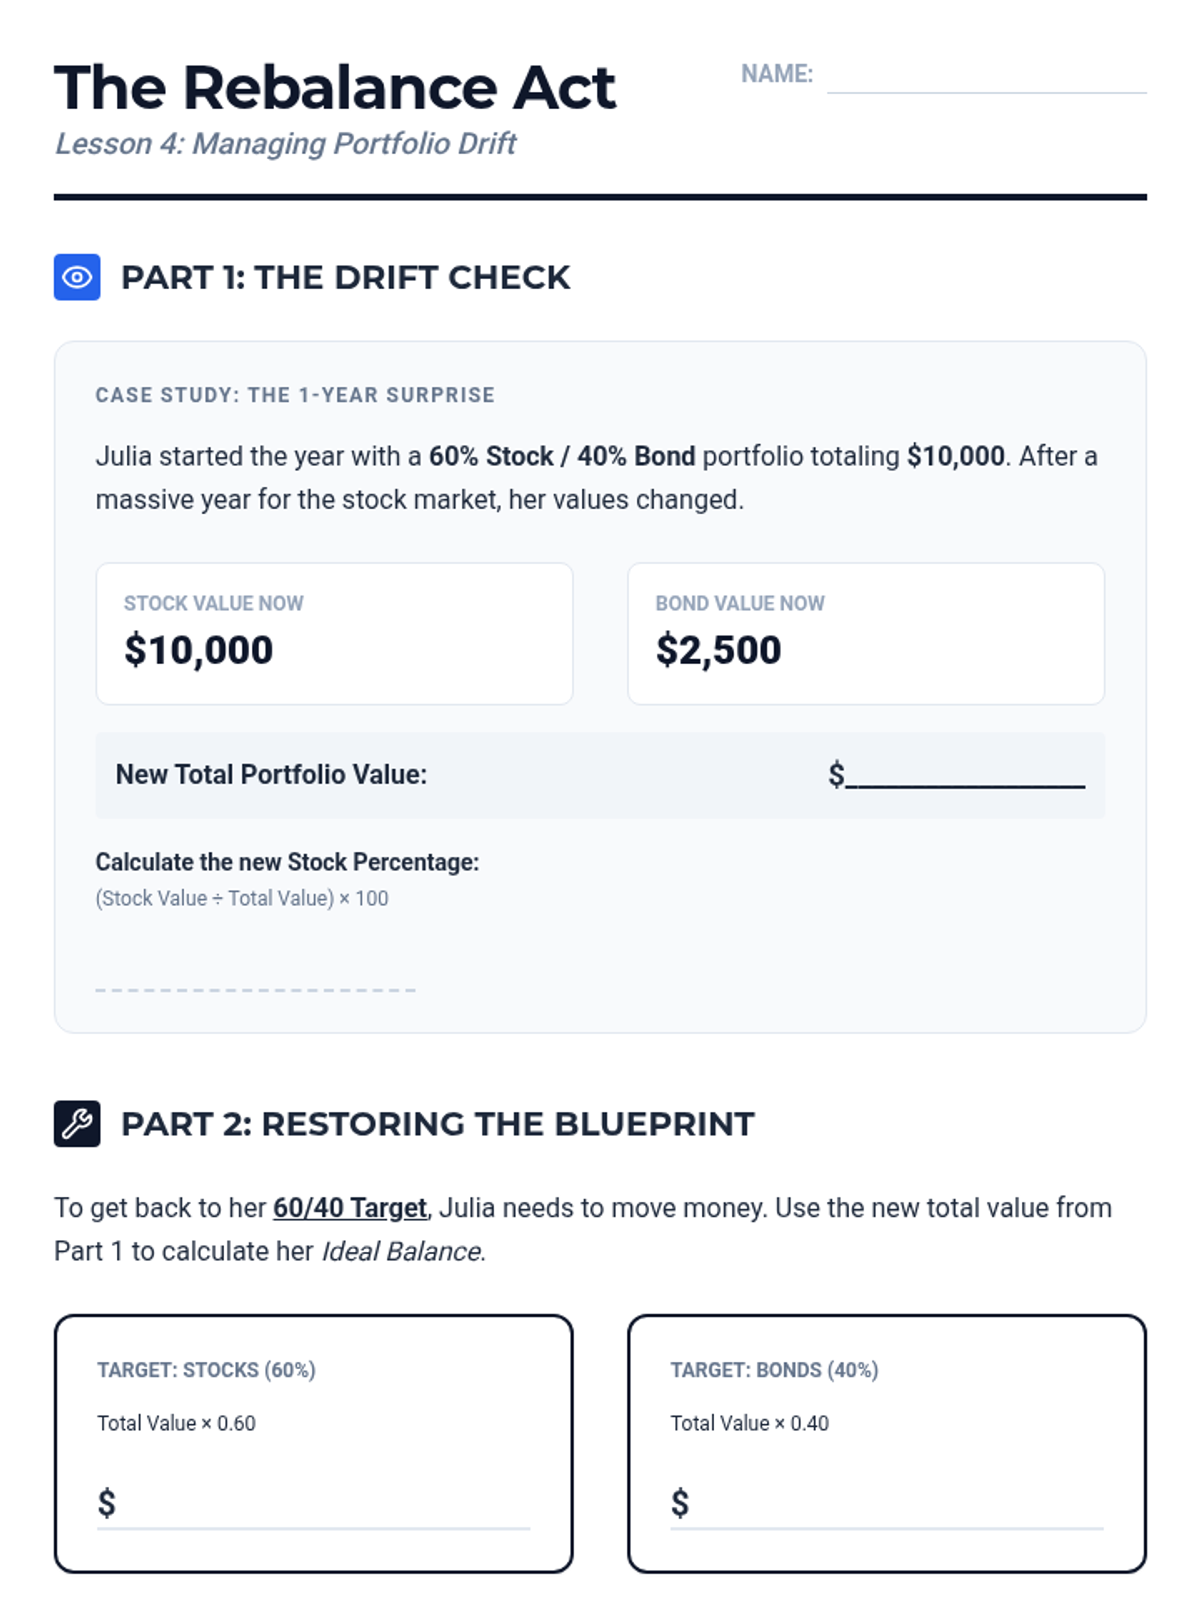Click the Total Value × 0.60 formula text
The width and height of the screenshot is (1200, 1600).
(x=176, y=1423)
